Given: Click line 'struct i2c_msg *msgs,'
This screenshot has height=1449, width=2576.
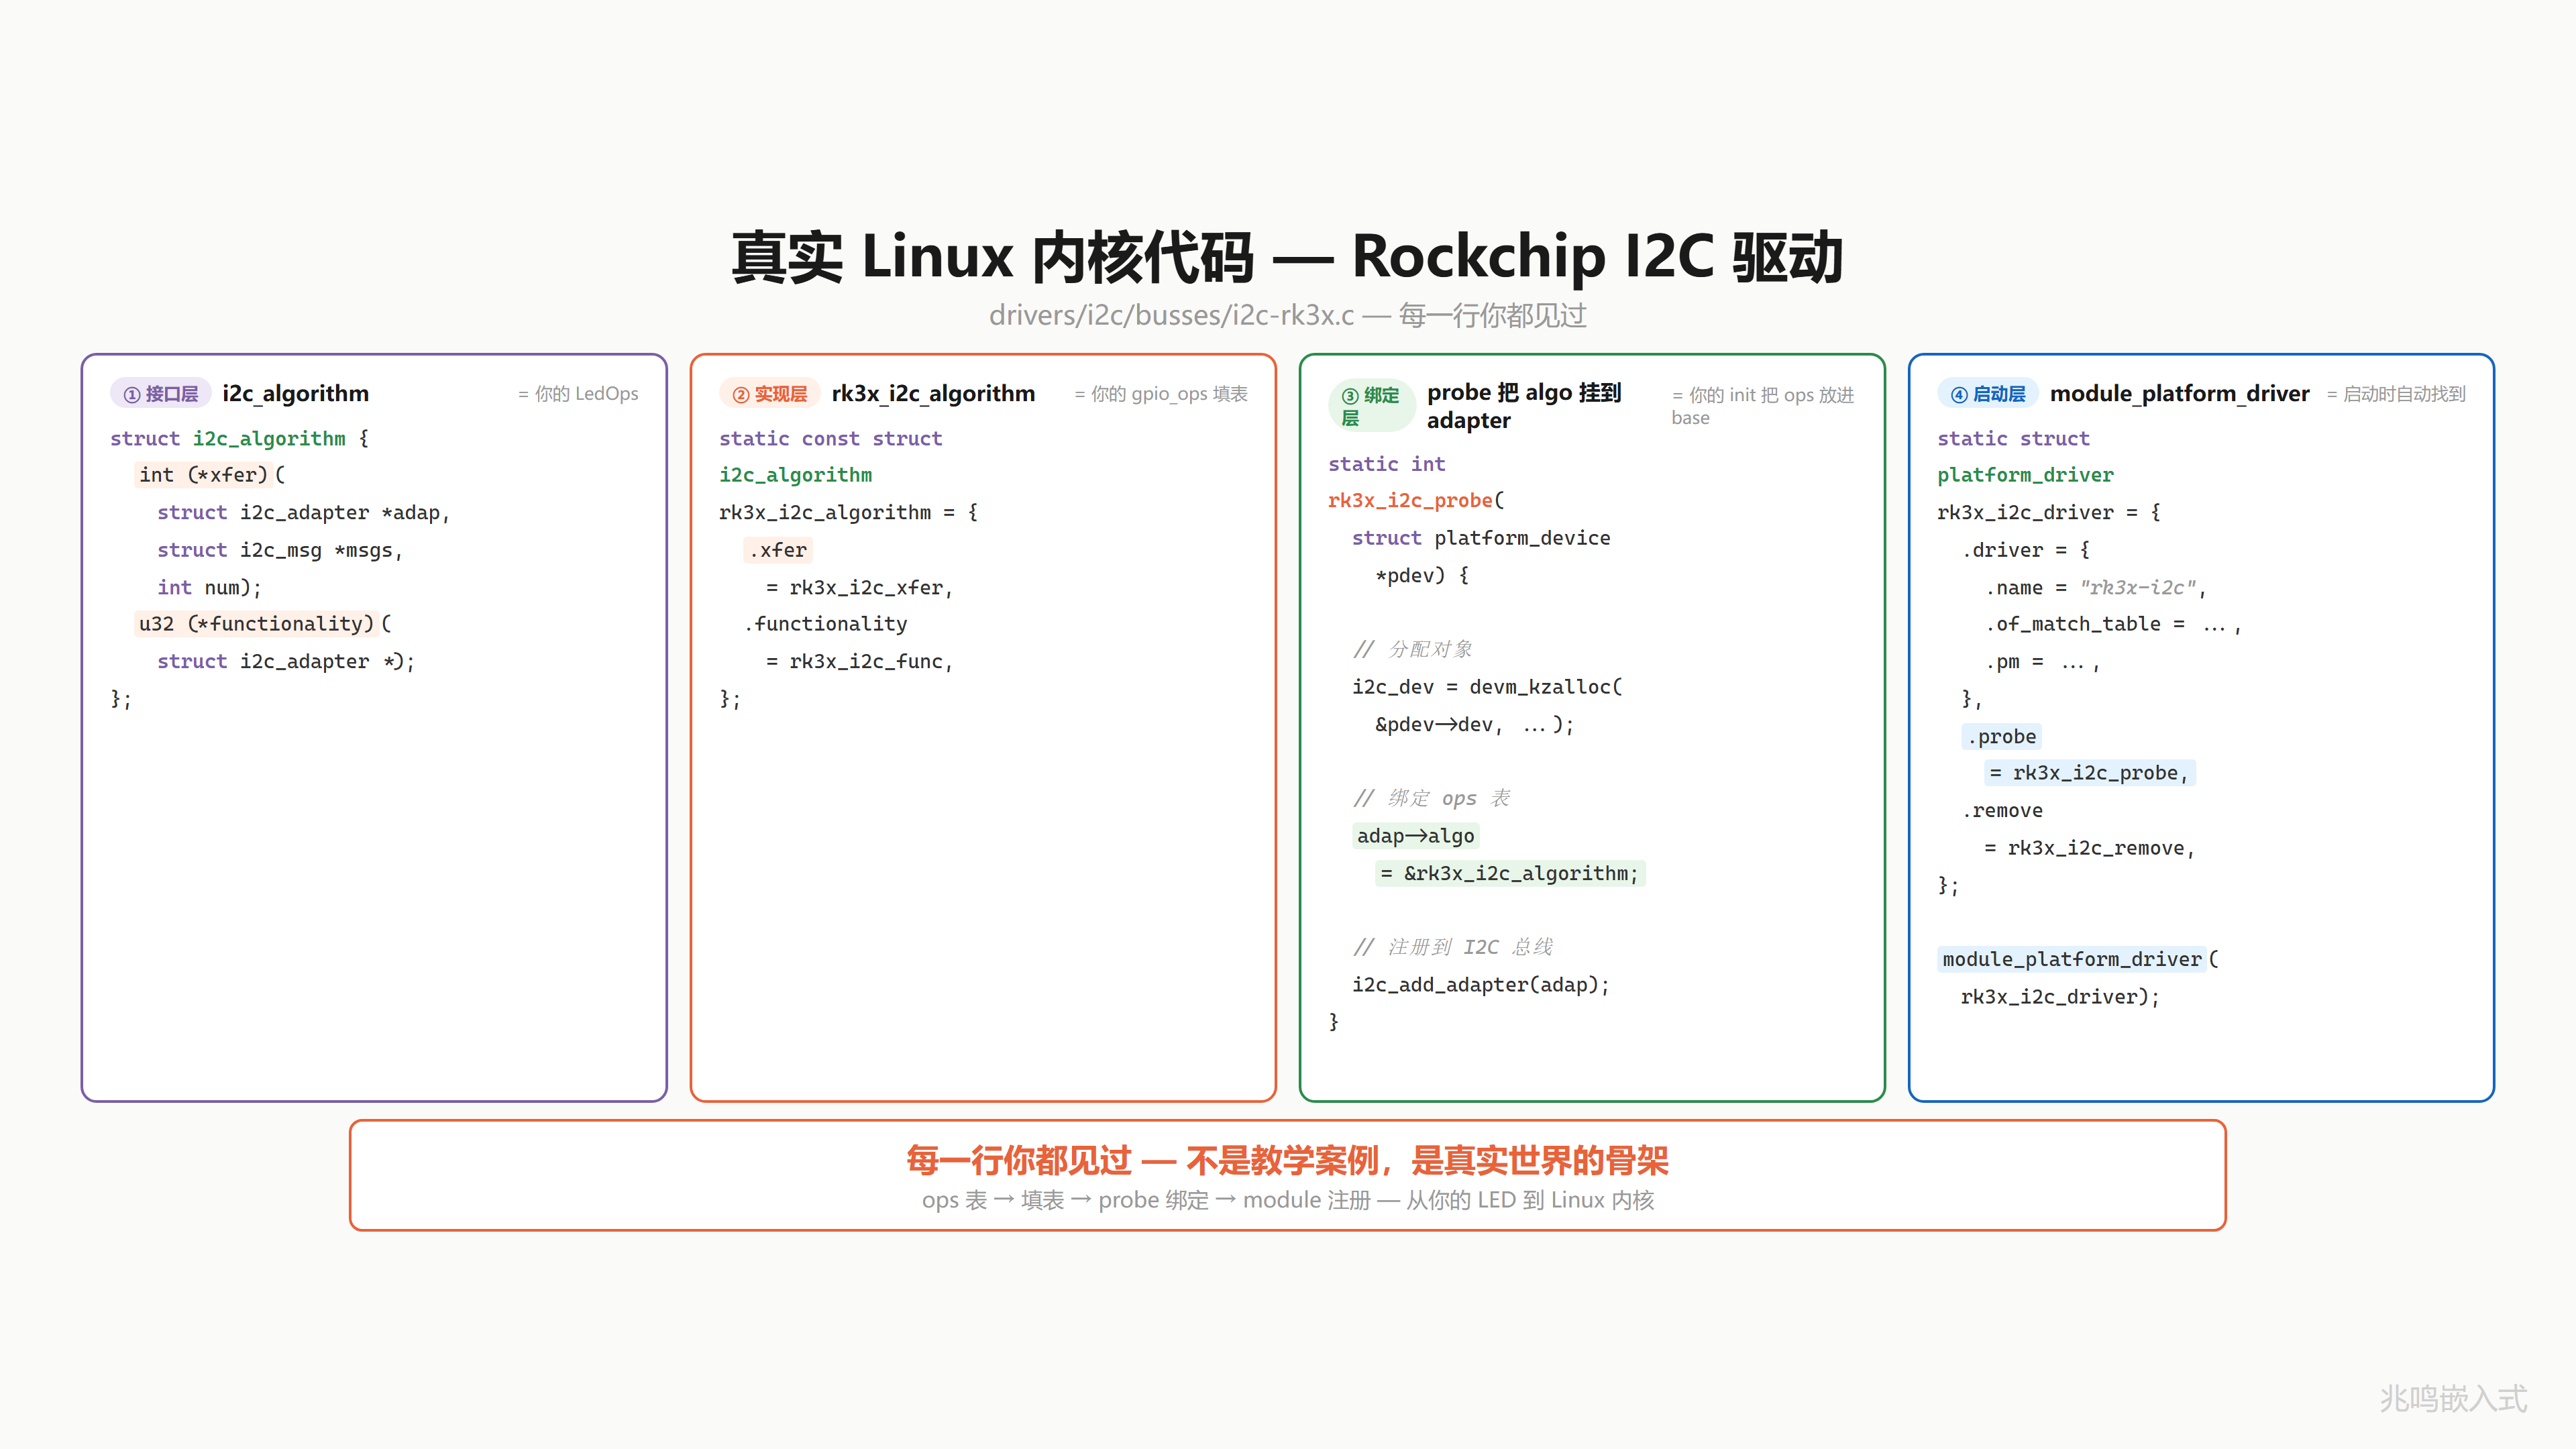Looking at the screenshot, I should click(x=280, y=550).
